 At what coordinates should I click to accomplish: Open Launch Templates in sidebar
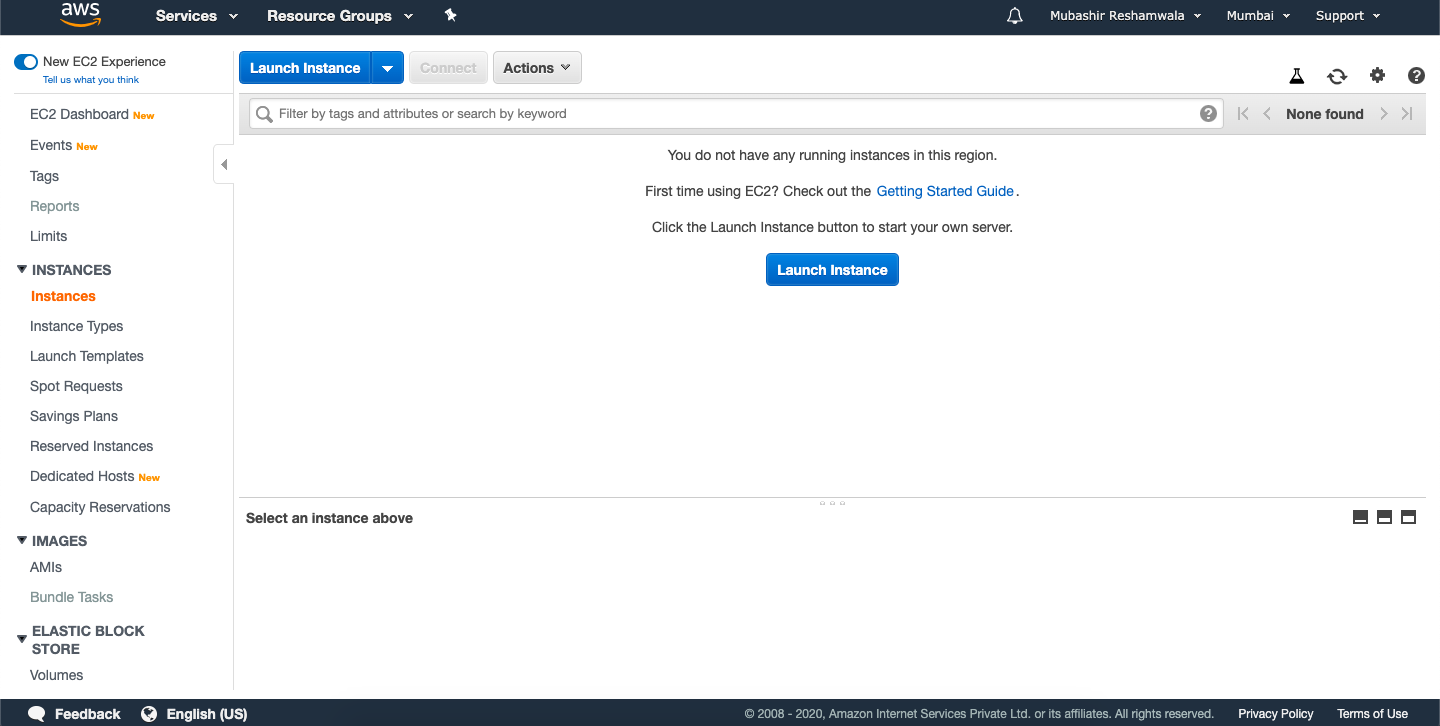87,356
